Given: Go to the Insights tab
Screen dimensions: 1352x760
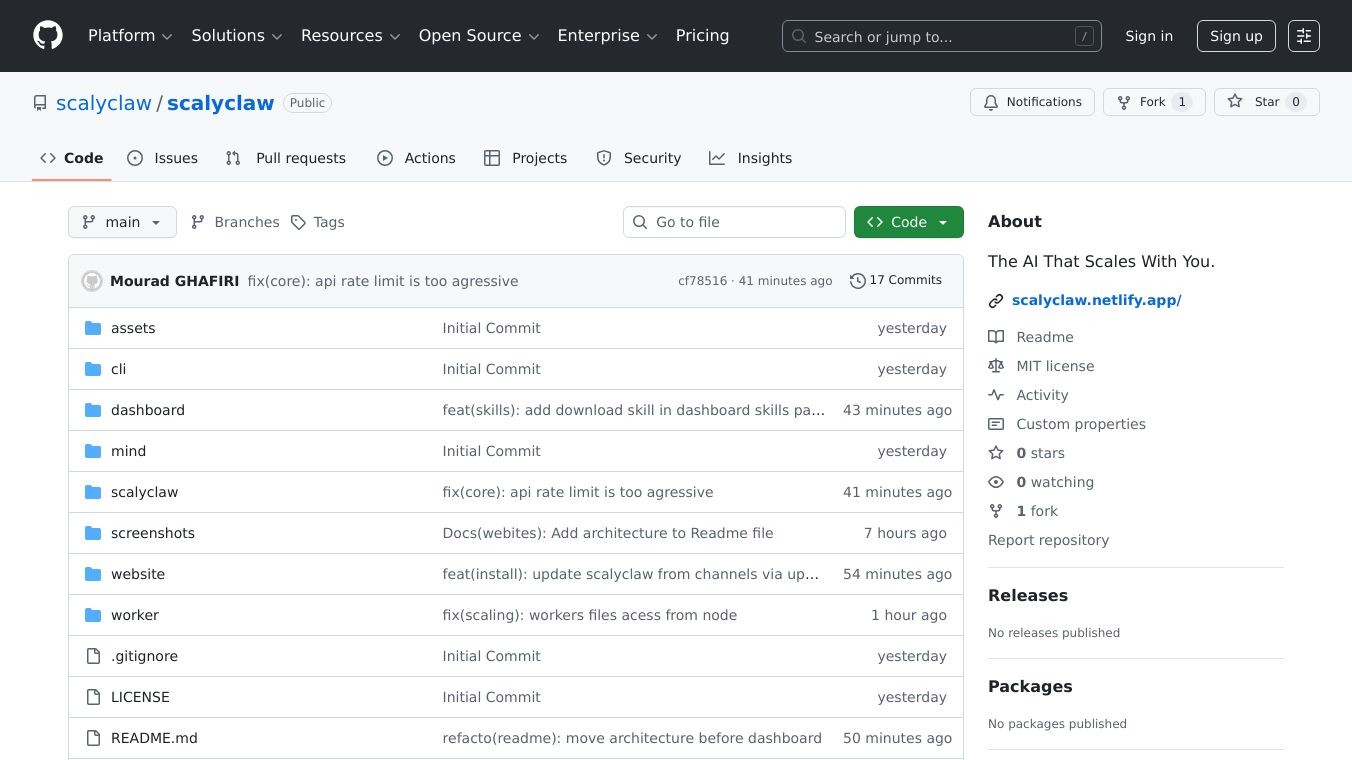Looking at the screenshot, I should point(751,158).
